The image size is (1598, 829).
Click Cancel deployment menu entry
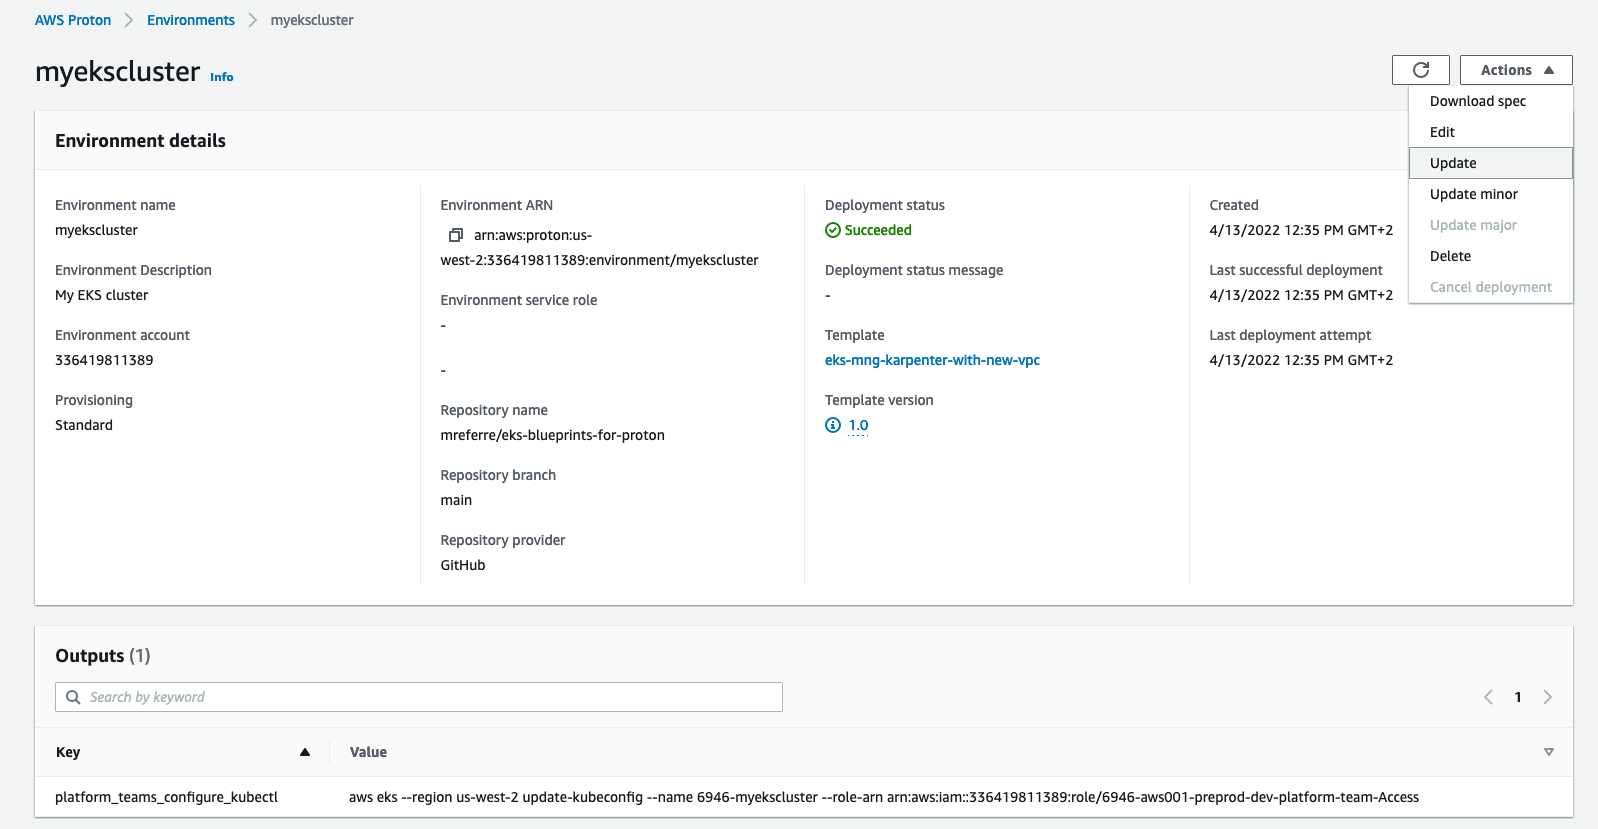click(1491, 287)
